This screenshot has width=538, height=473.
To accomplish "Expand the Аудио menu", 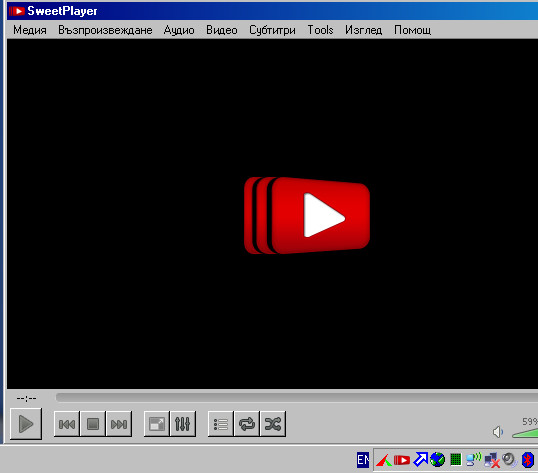I will coord(179,30).
